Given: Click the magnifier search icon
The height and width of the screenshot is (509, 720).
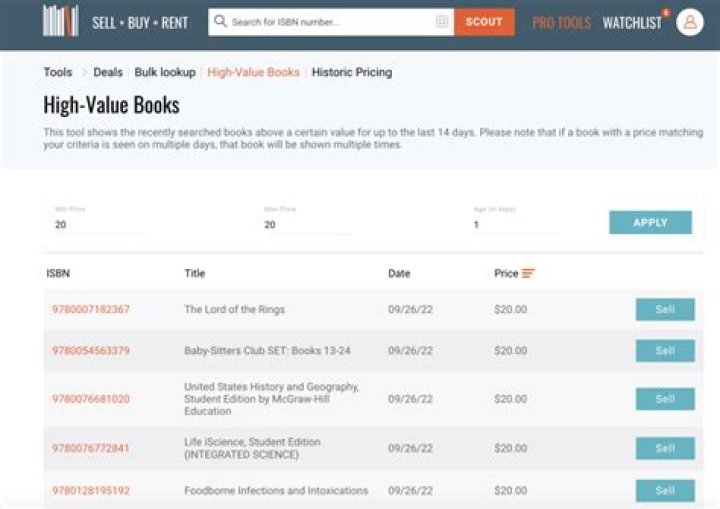Looking at the screenshot, I should pos(220,21).
